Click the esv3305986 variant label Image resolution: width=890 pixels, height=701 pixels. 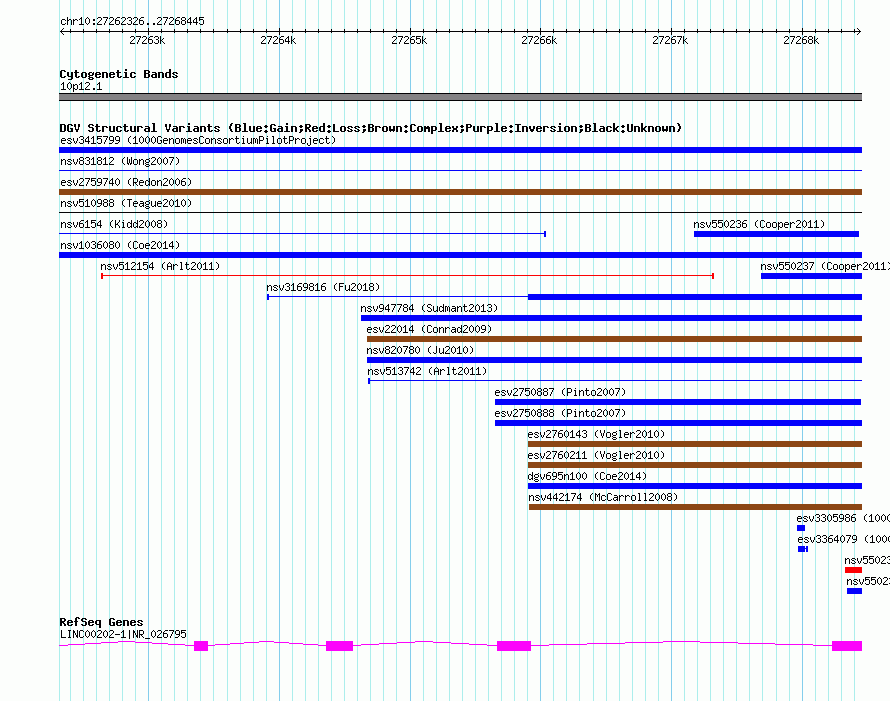843,518
